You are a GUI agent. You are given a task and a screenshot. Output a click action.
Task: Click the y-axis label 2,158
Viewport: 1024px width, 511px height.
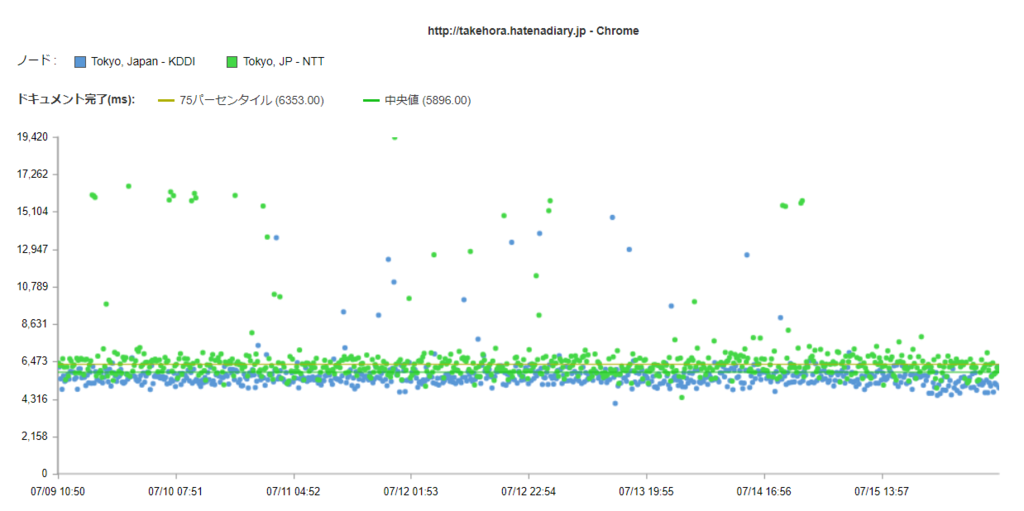coord(37,436)
